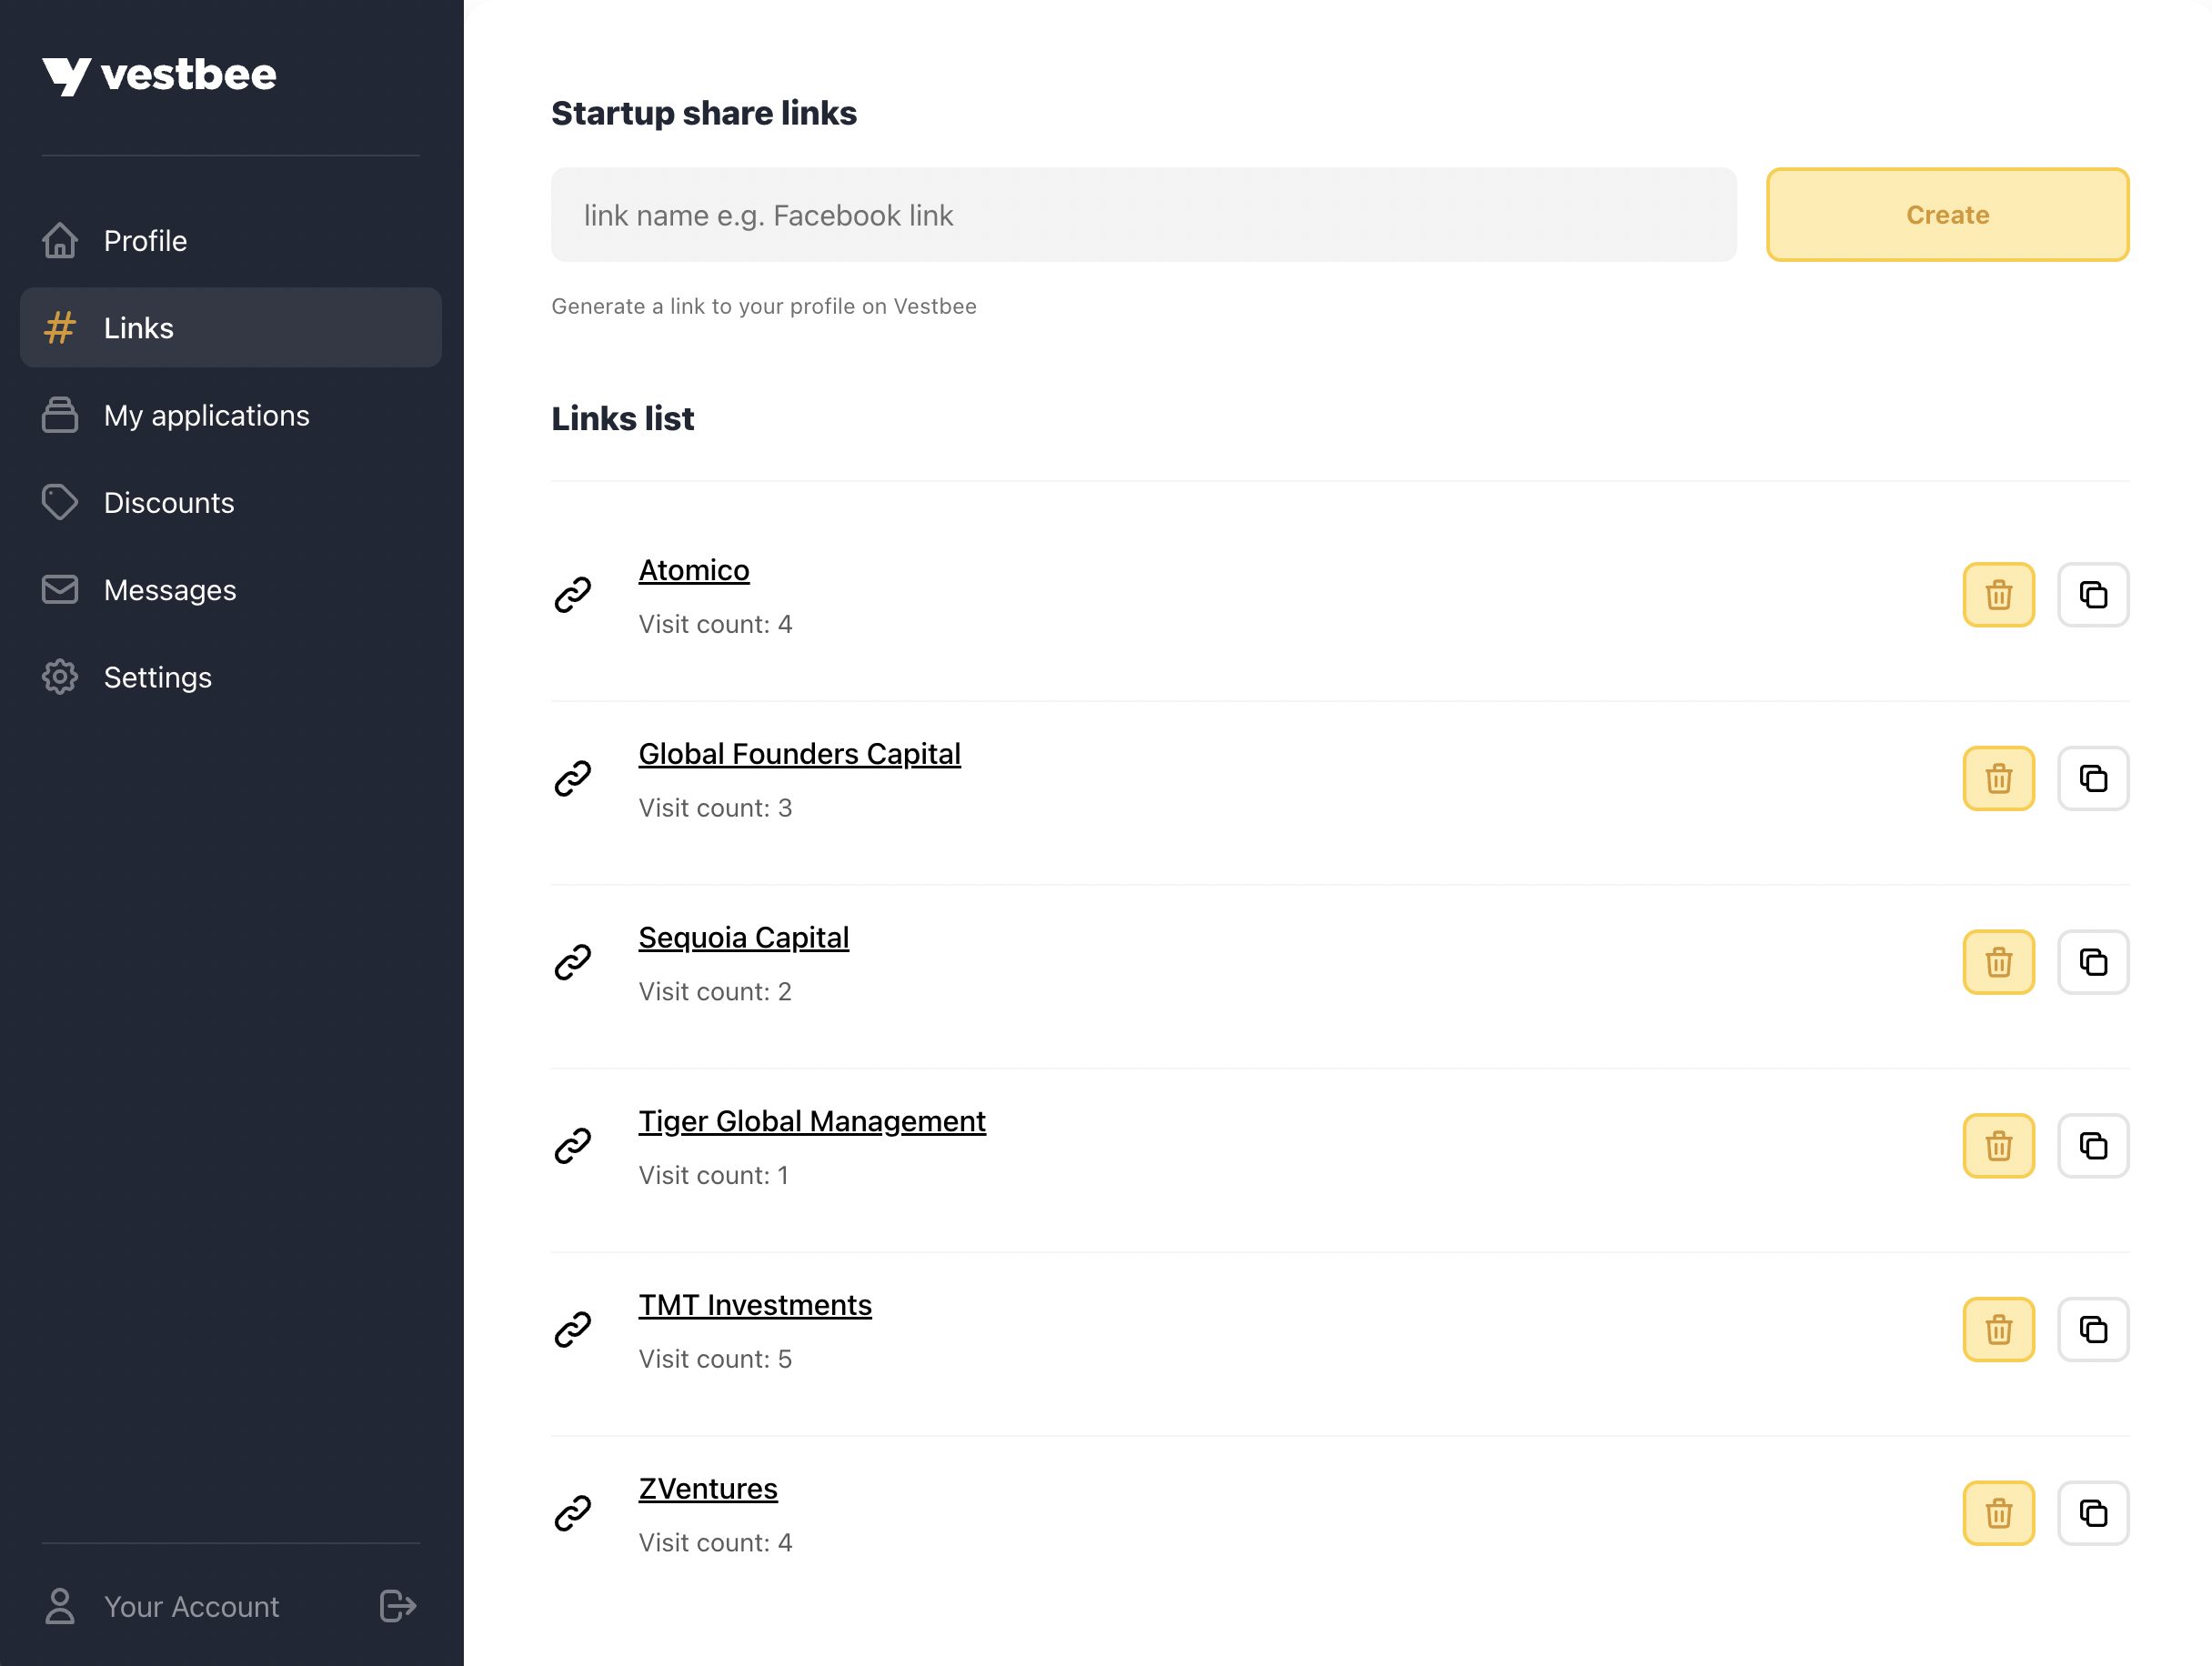
Task: Open the Tiger Global Management link
Action: coord(811,1121)
